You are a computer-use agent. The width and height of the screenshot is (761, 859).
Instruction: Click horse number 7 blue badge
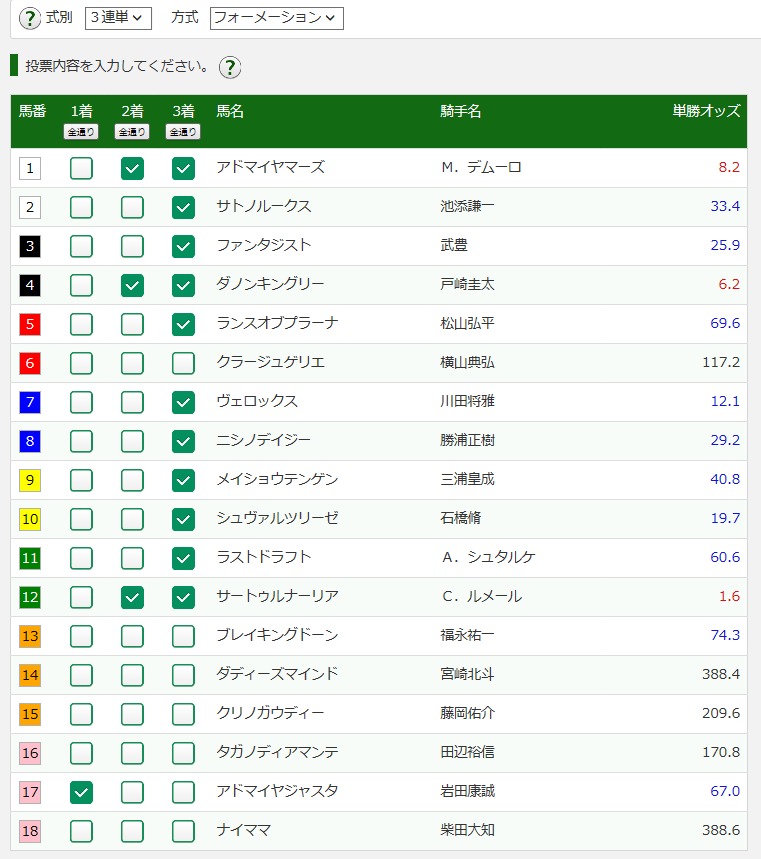[x=30, y=402]
